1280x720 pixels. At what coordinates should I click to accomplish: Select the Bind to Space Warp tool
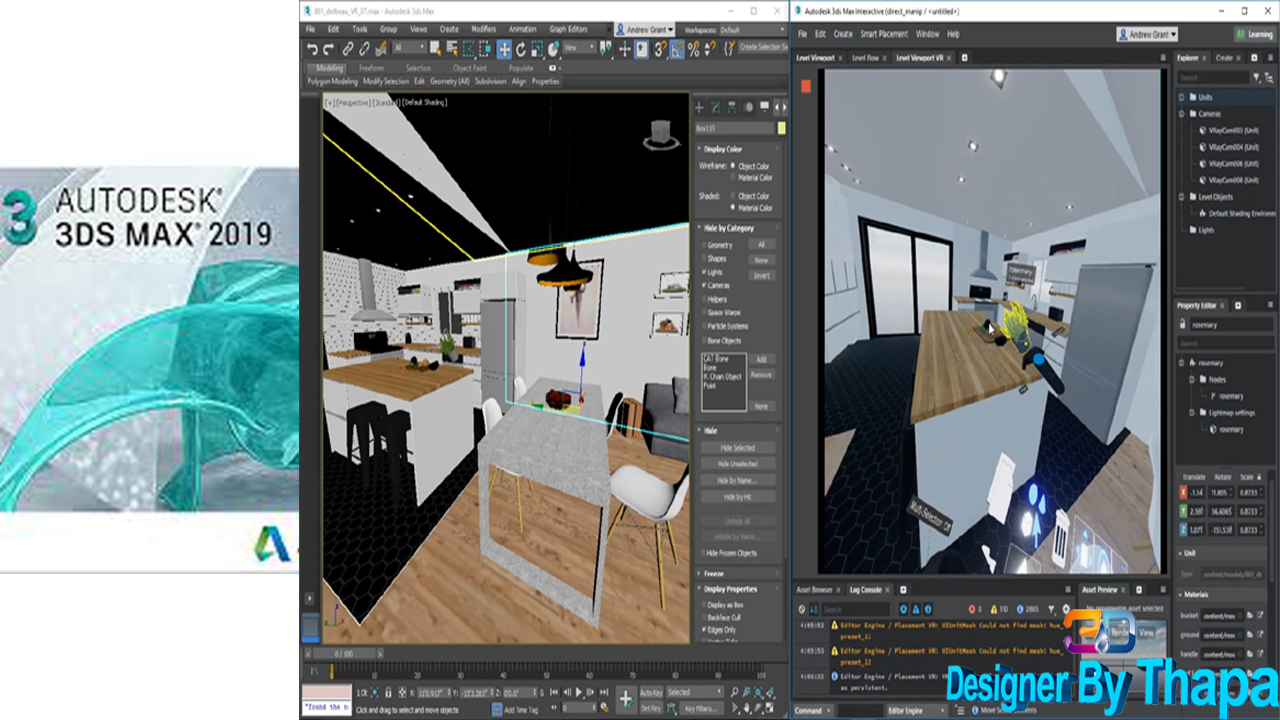pos(380,48)
